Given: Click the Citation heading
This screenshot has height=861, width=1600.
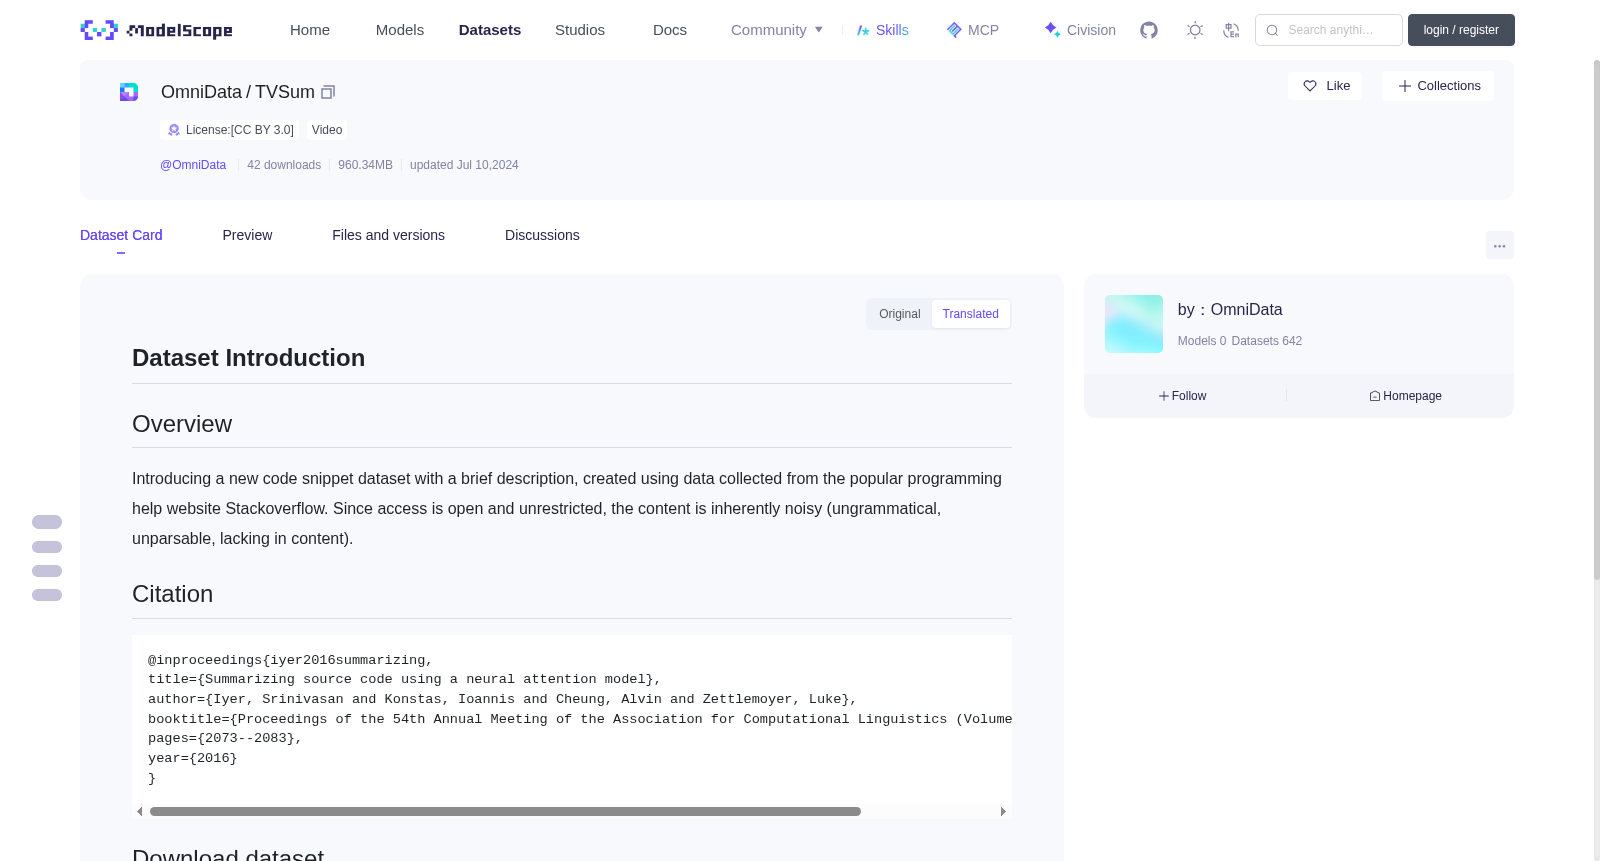Looking at the screenshot, I should point(172,594).
